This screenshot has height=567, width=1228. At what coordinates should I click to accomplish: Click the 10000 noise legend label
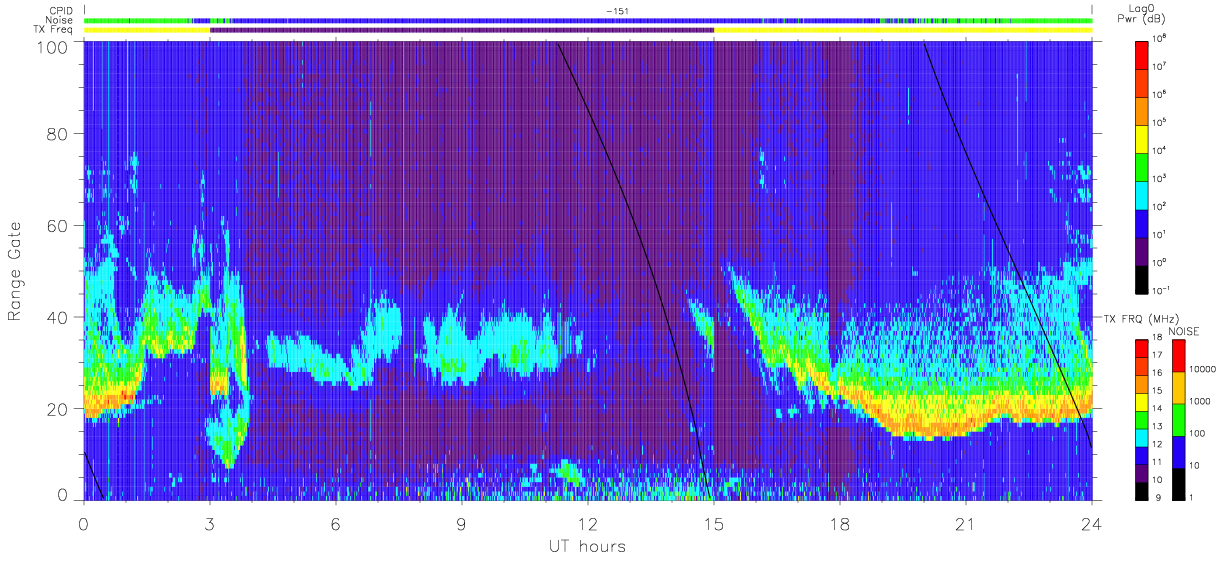[1202, 369]
